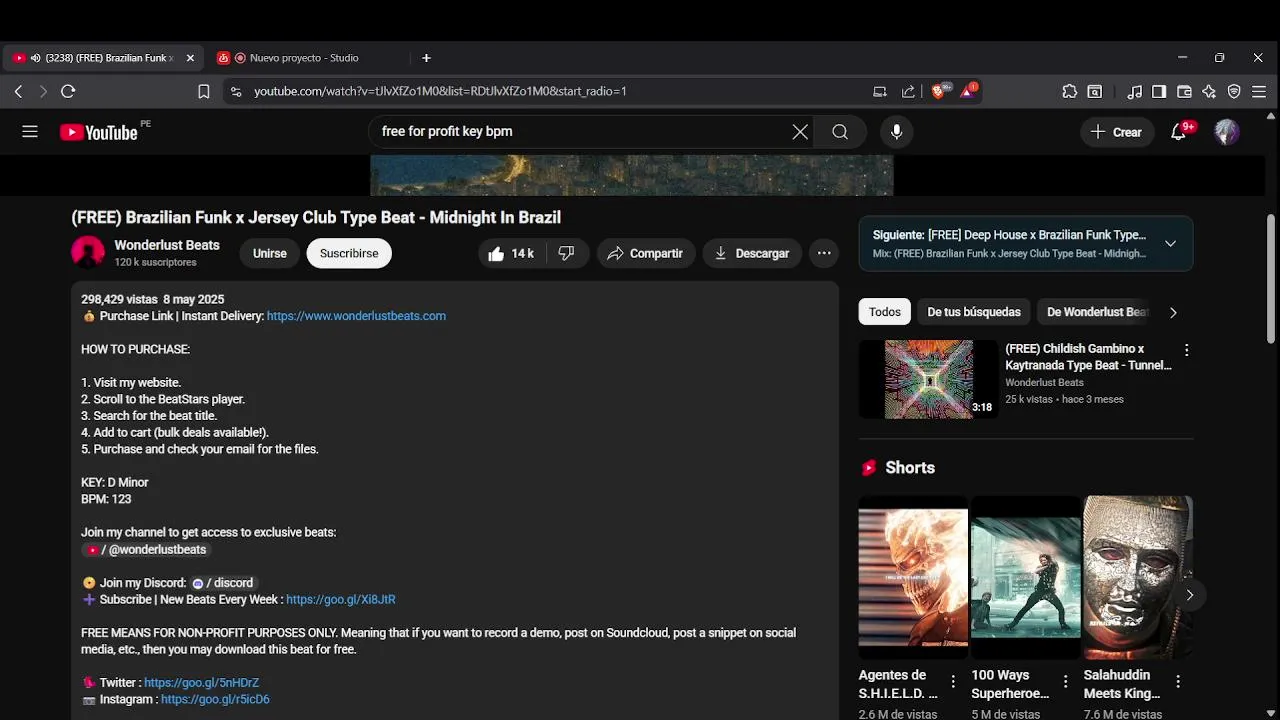The height and width of the screenshot is (720, 1280).
Task: Open the notifications bell
Action: pos(1179,131)
